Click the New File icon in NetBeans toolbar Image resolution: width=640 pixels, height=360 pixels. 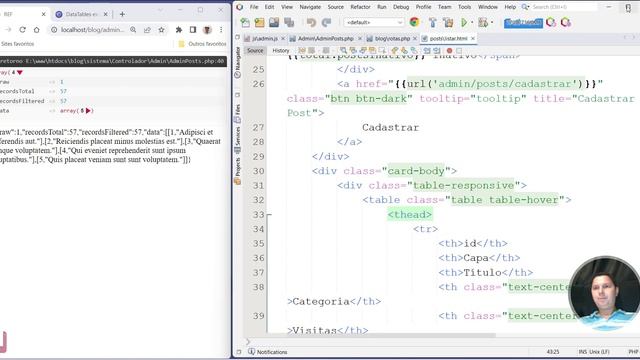(245, 22)
